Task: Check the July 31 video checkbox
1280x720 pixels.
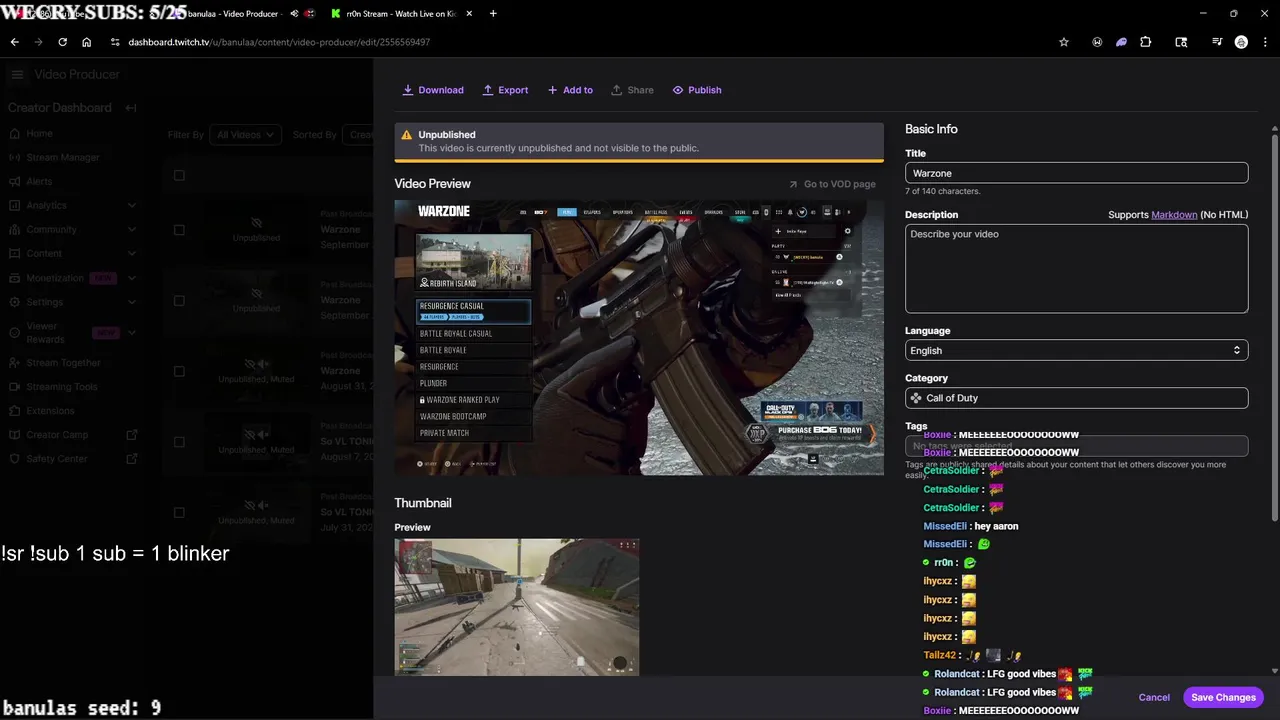Action: click(x=179, y=512)
